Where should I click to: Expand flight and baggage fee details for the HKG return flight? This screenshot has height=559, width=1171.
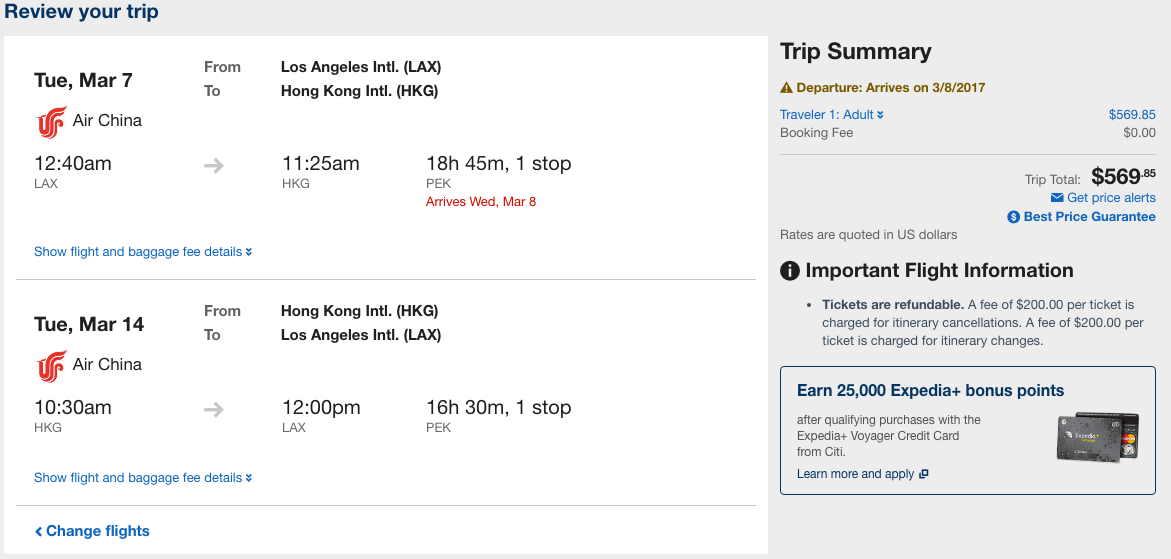point(142,478)
